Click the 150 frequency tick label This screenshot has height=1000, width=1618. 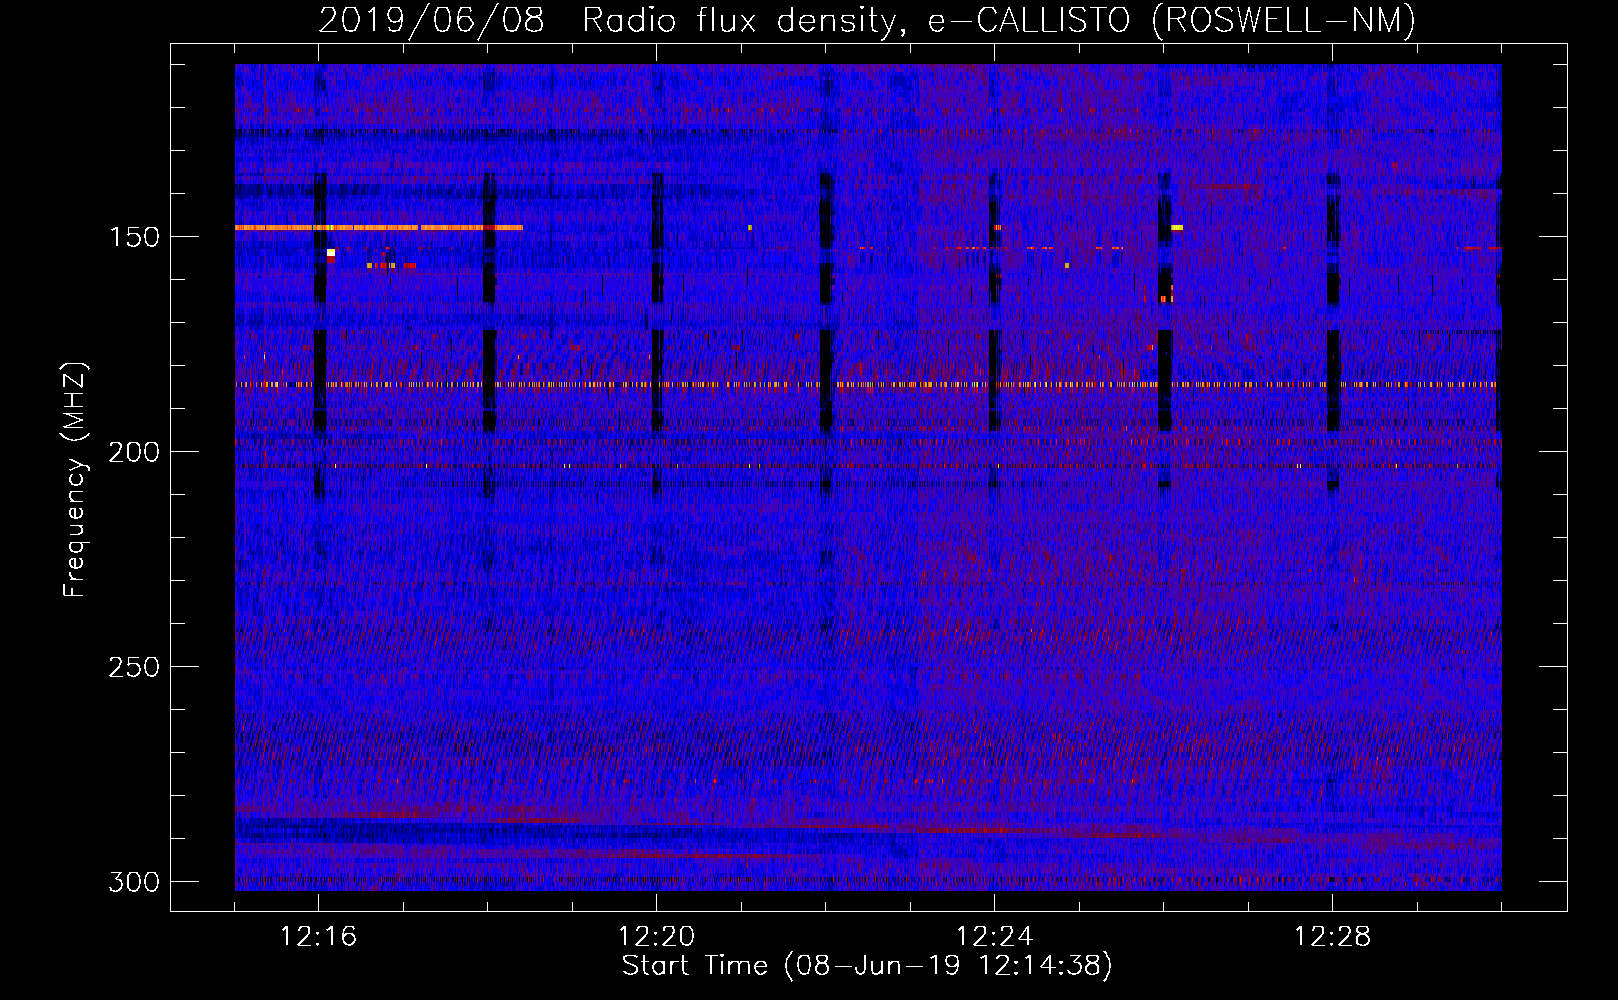134,237
